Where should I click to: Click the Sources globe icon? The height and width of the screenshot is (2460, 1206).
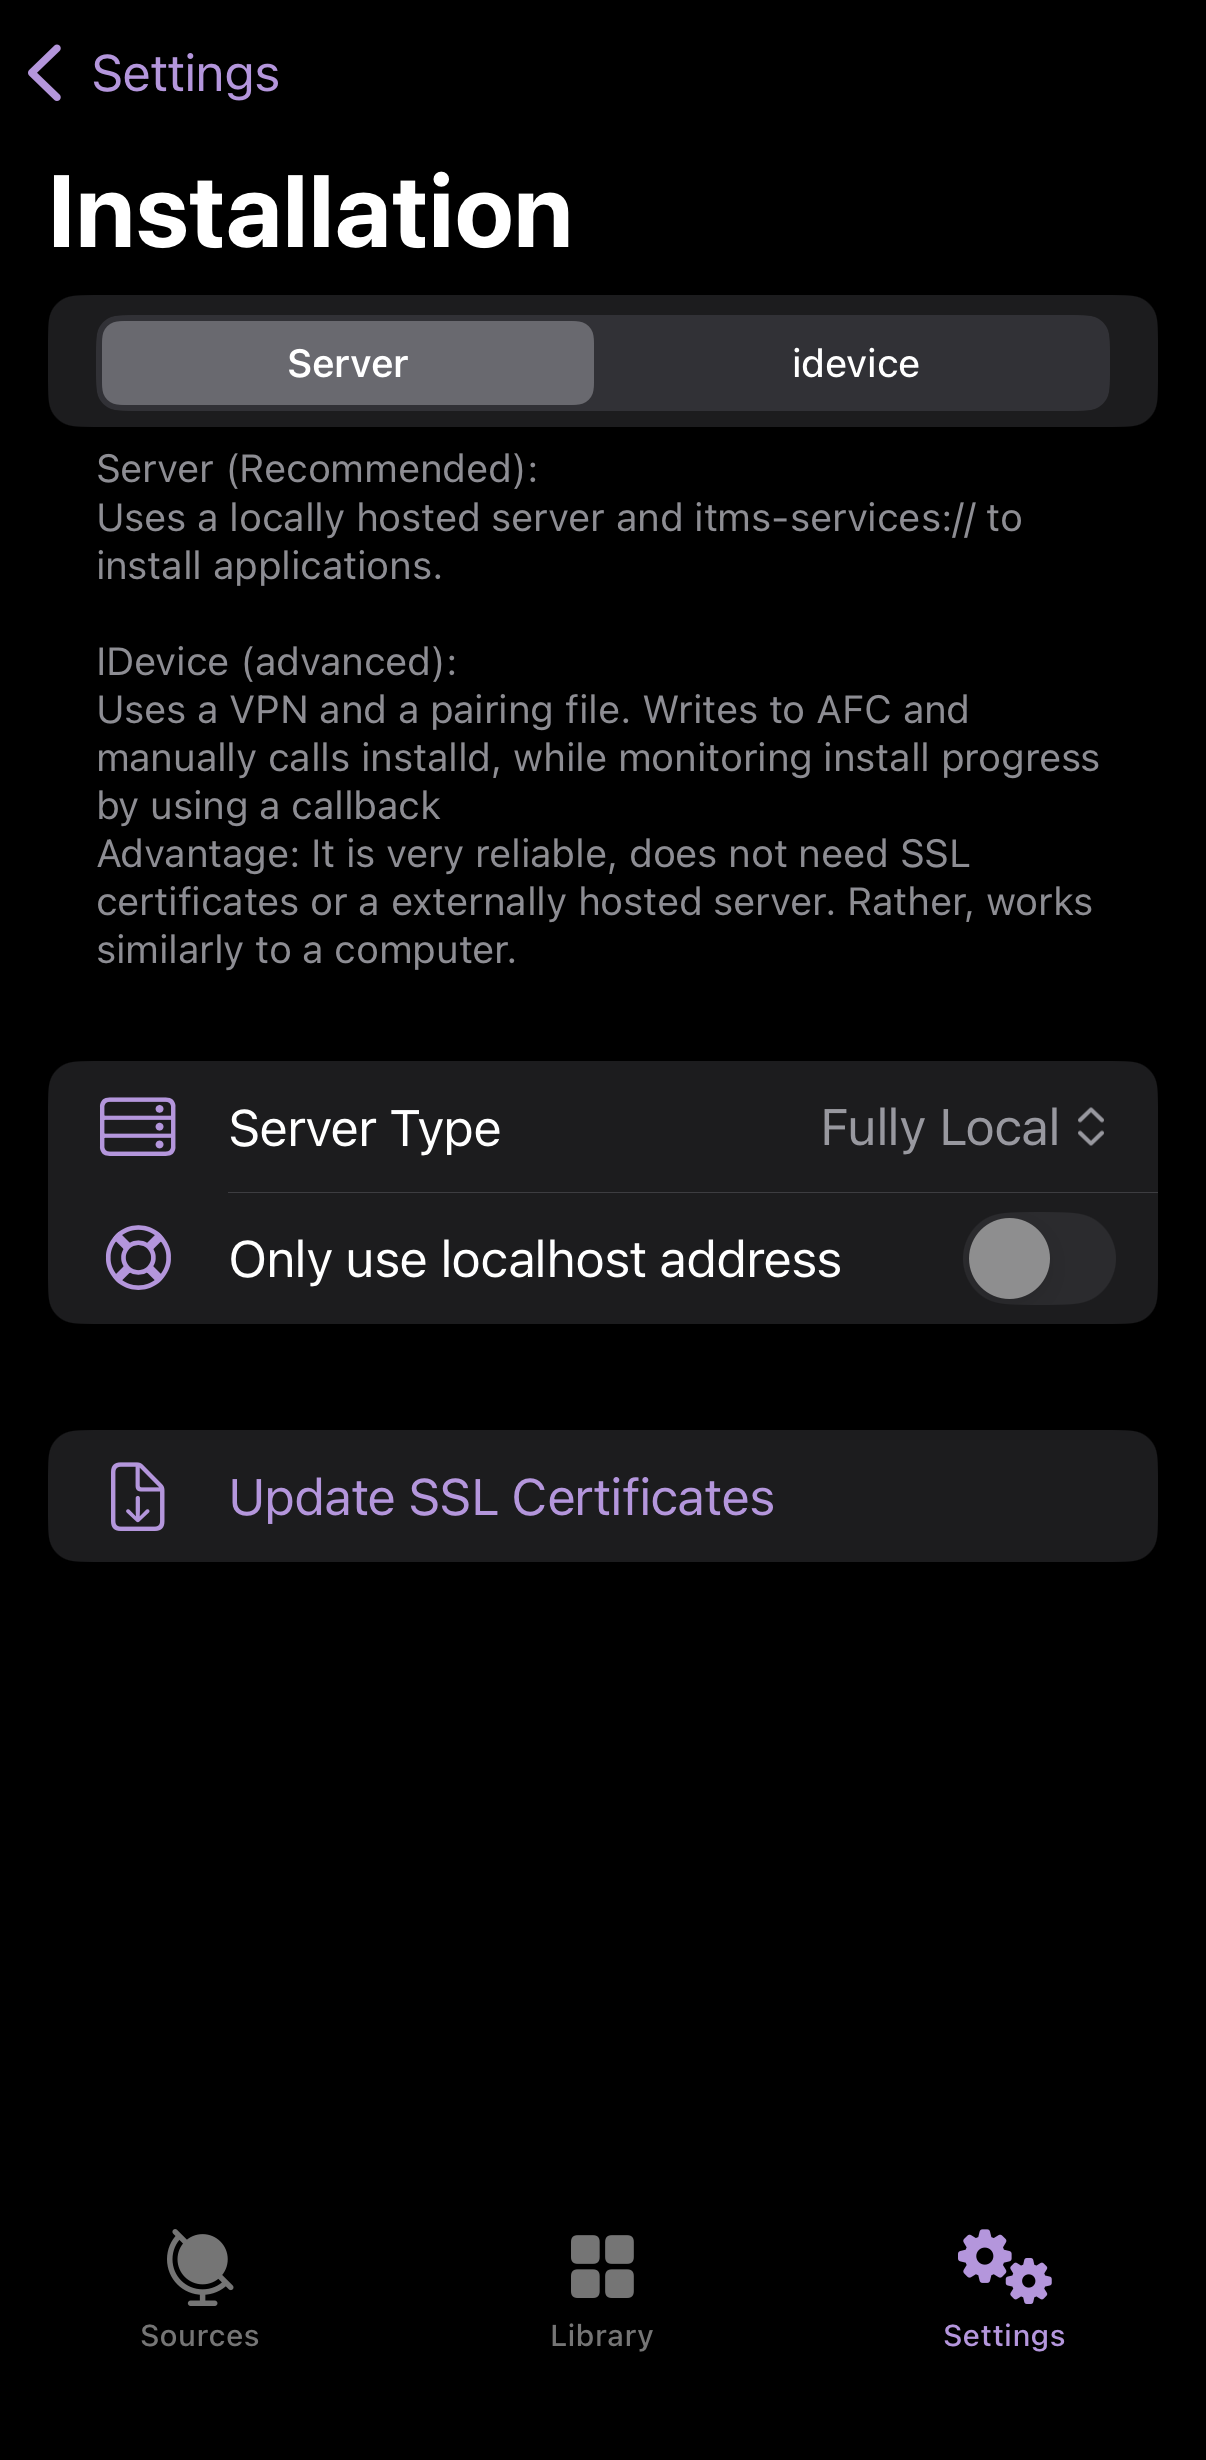pos(200,2267)
